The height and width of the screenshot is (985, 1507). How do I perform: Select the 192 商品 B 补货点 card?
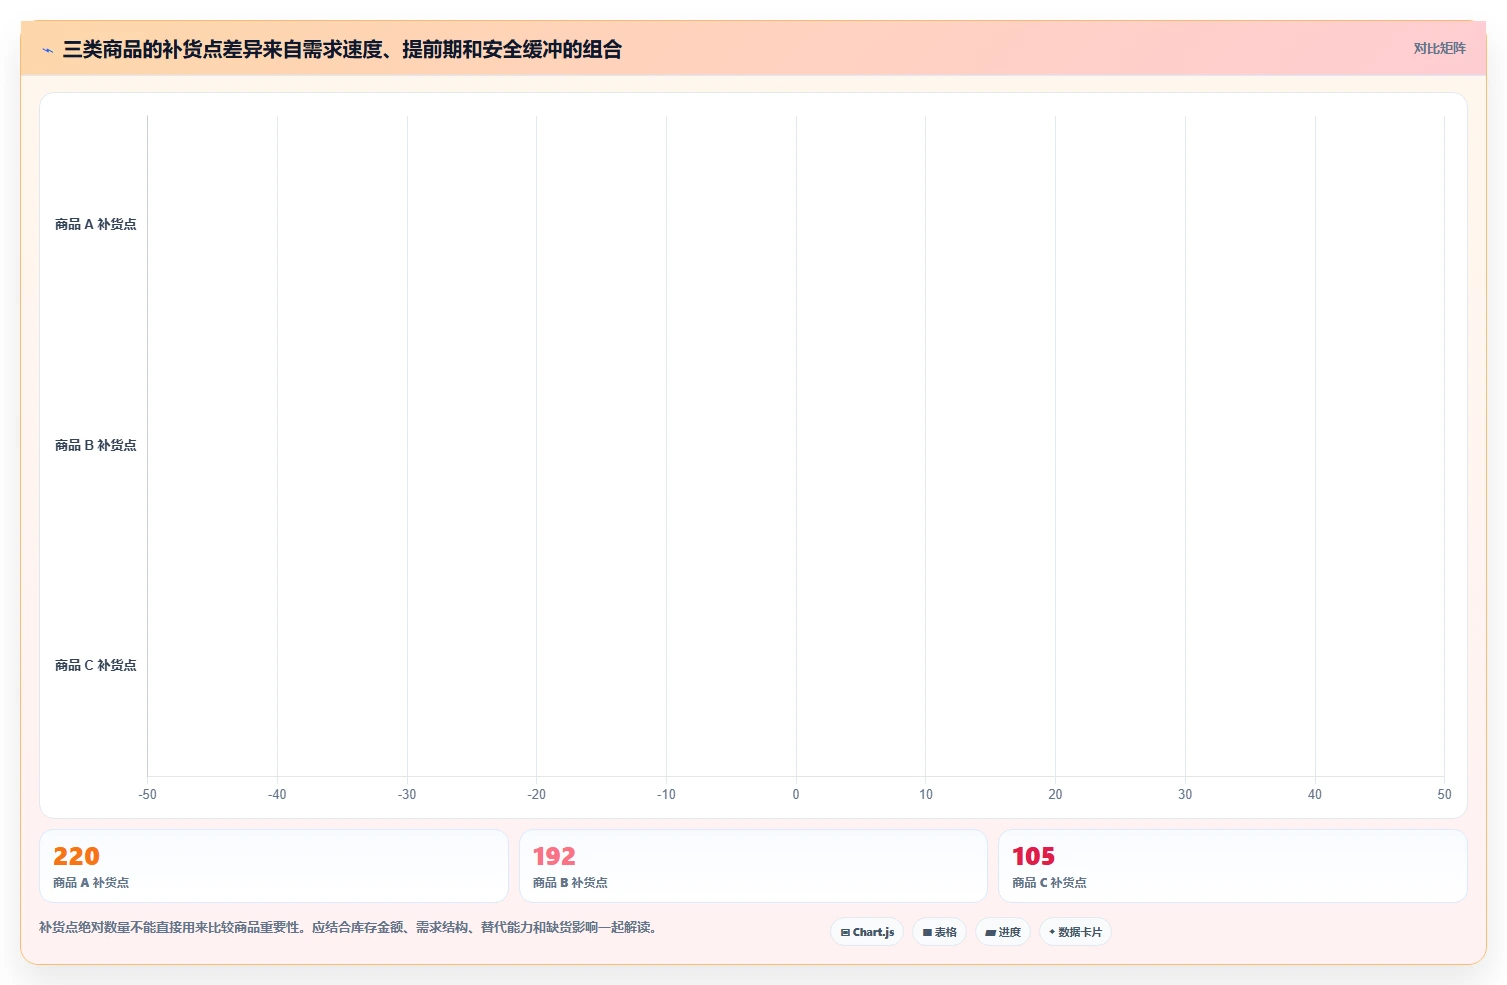(x=753, y=866)
